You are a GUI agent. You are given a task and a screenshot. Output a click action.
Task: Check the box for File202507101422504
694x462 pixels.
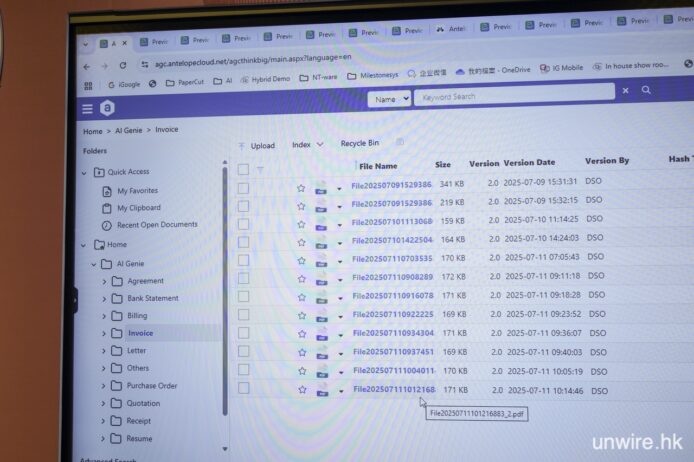point(243,242)
